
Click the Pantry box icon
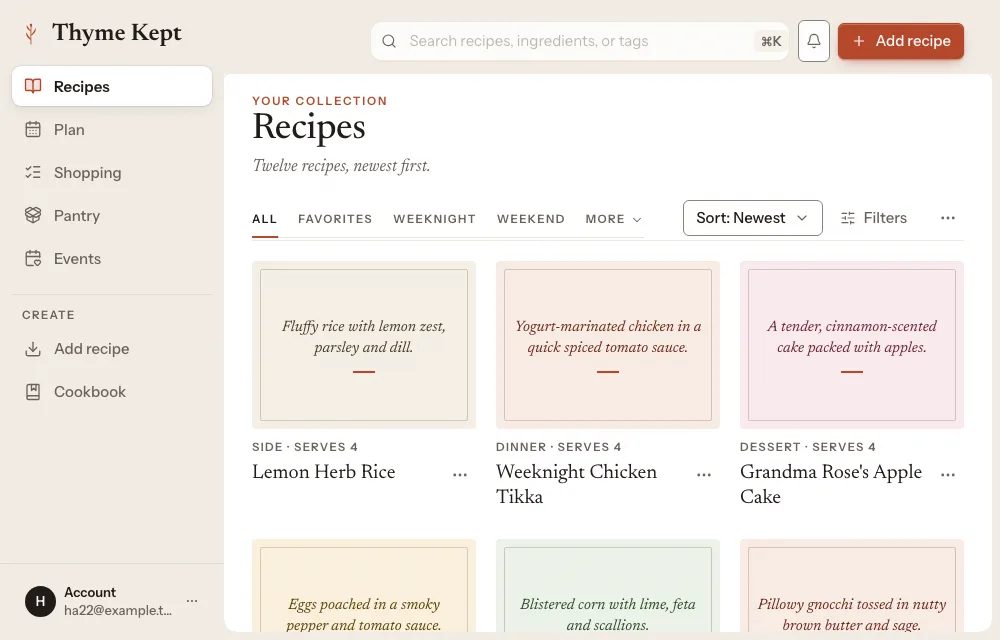(x=33, y=215)
